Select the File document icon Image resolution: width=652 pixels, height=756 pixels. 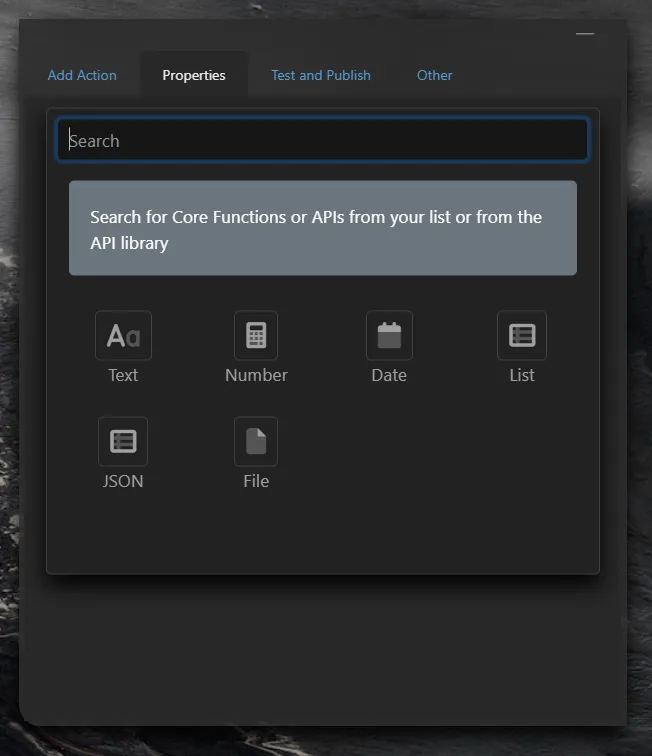(256, 441)
